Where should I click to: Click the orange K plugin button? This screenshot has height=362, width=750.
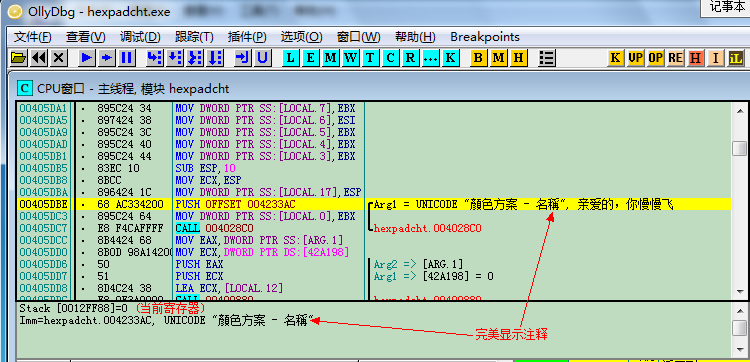click(x=615, y=58)
